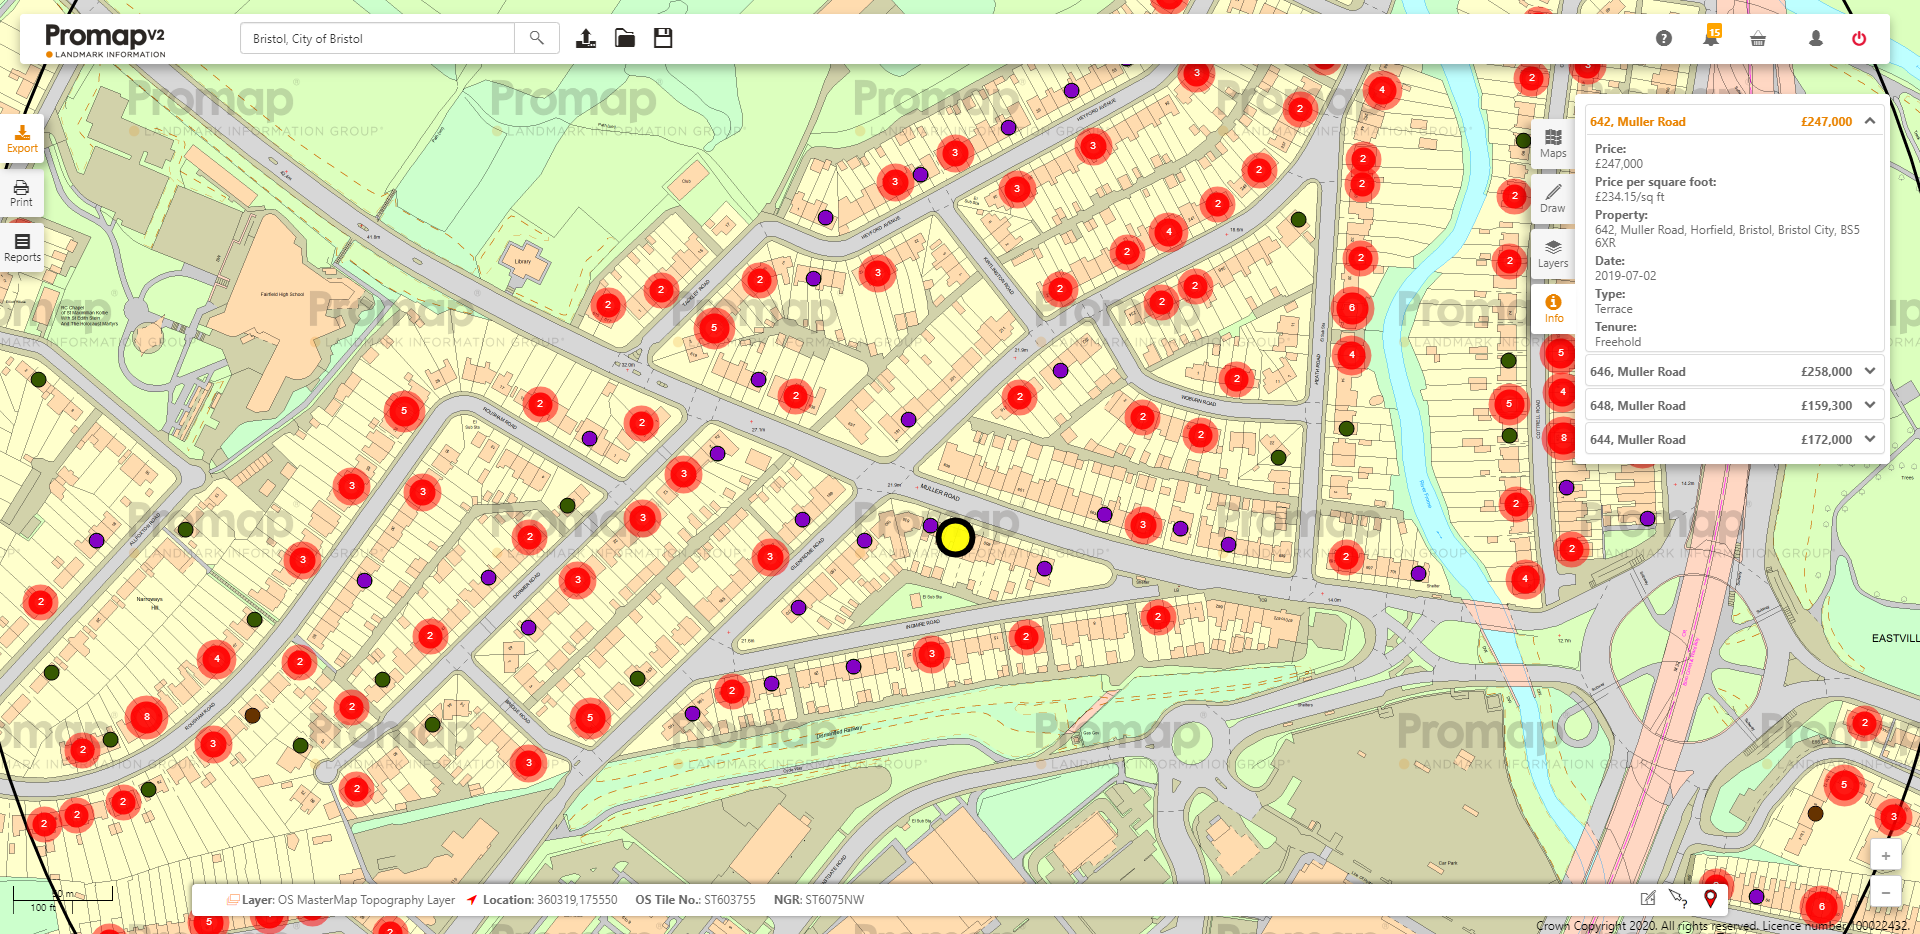This screenshot has width=1920, height=934.
Task: Select the Info panel tab
Action: point(1553,308)
